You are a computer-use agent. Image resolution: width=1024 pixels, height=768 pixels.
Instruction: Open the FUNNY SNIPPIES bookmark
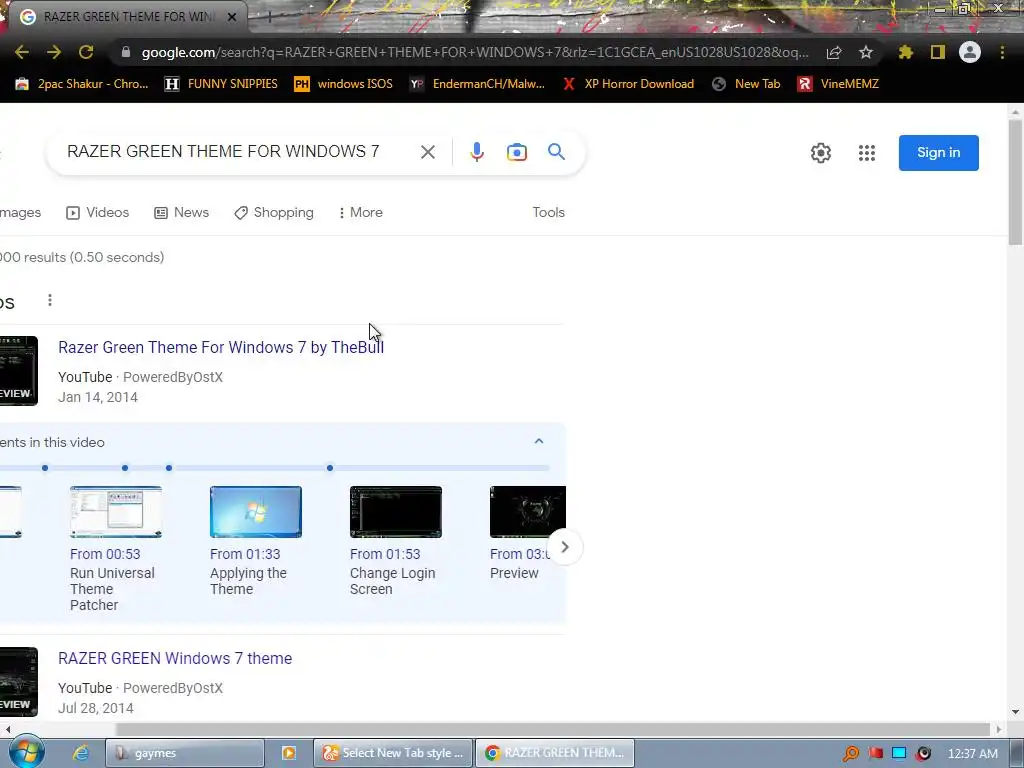(x=221, y=84)
